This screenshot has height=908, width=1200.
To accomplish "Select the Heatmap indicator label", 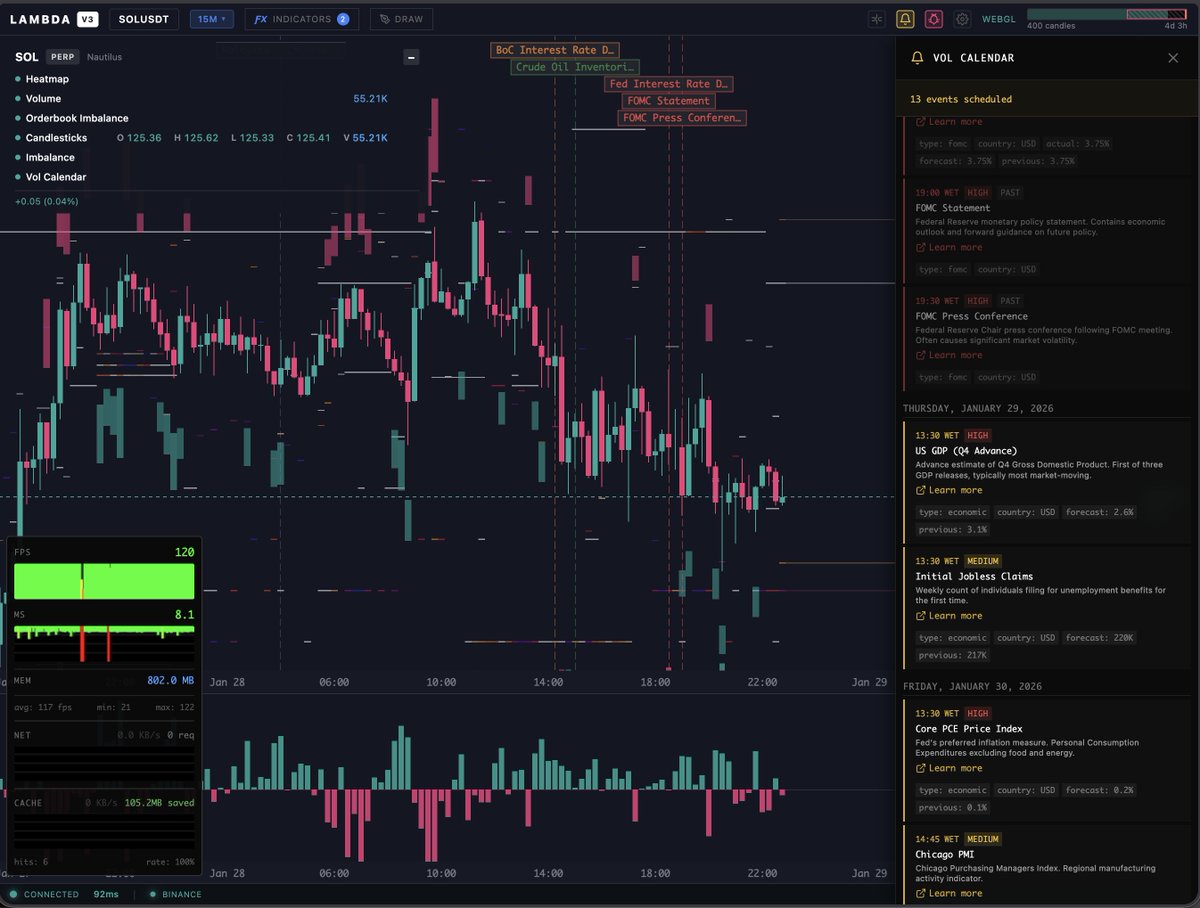I will pyautogui.click(x=47, y=79).
